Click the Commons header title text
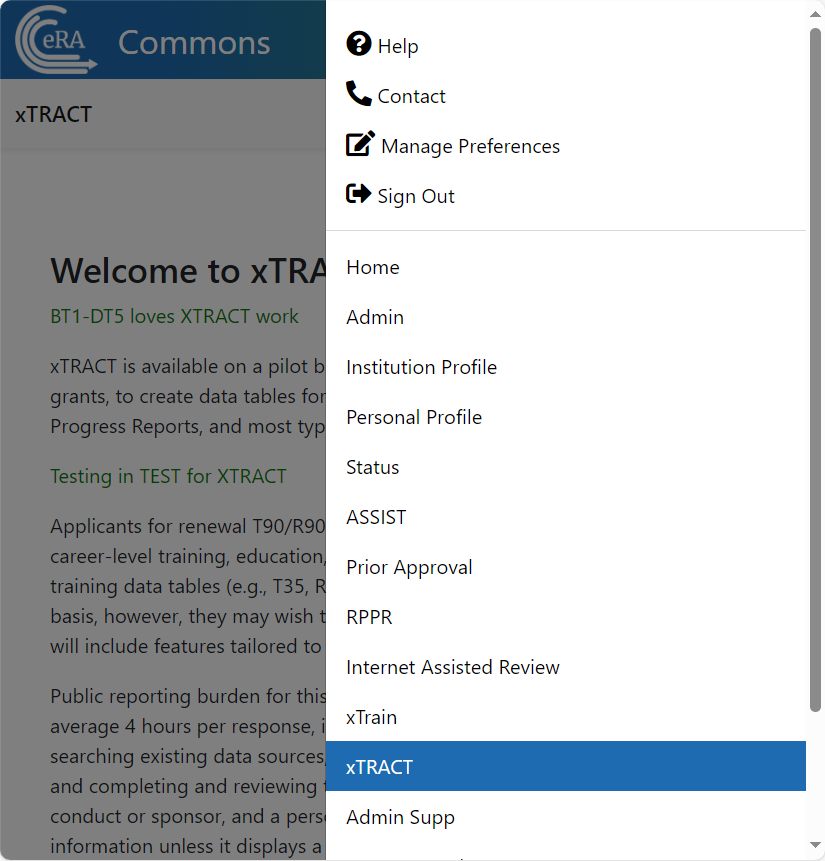Image resolution: width=825 pixels, height=861 pixels. coord(194,43)
